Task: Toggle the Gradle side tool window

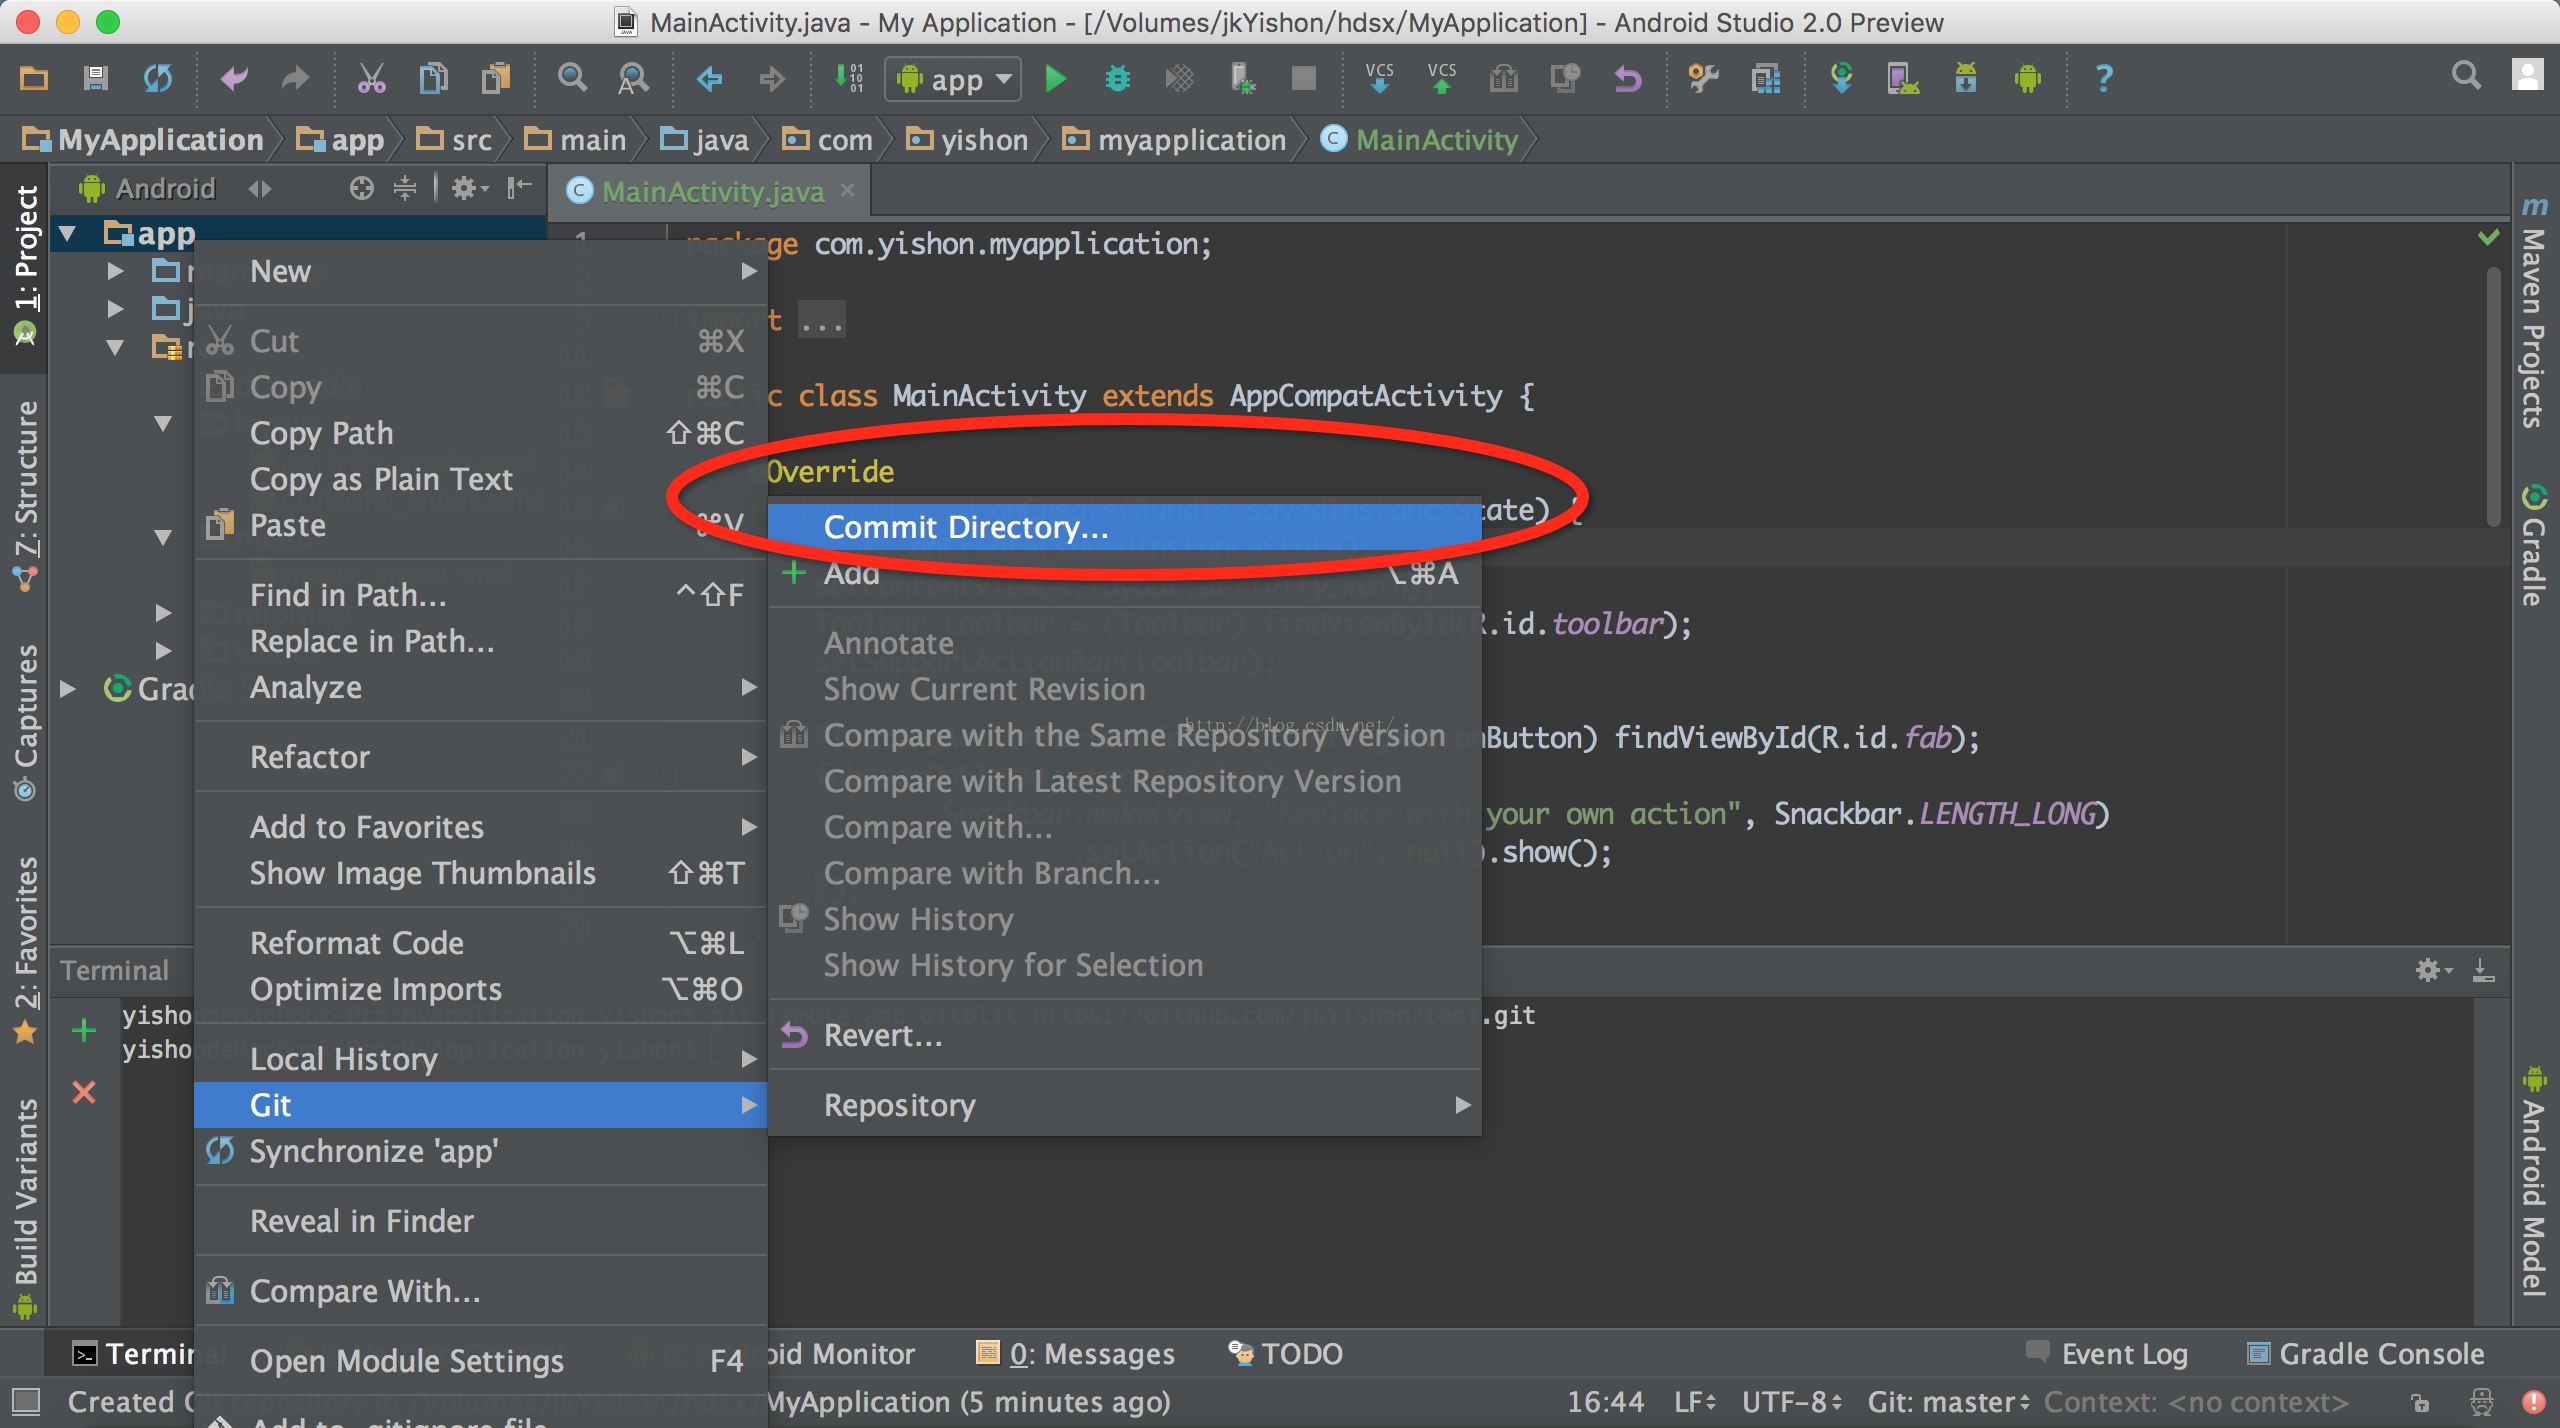Action: (2533, 546)
